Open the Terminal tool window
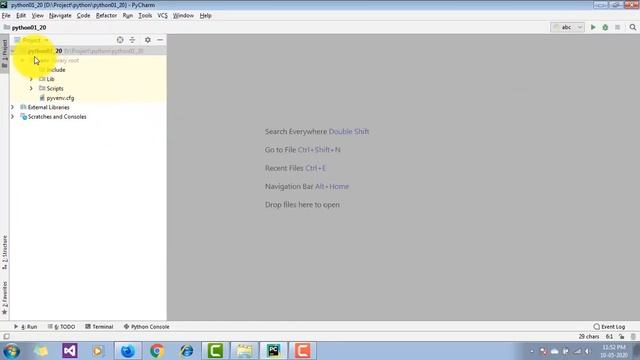 99,327
